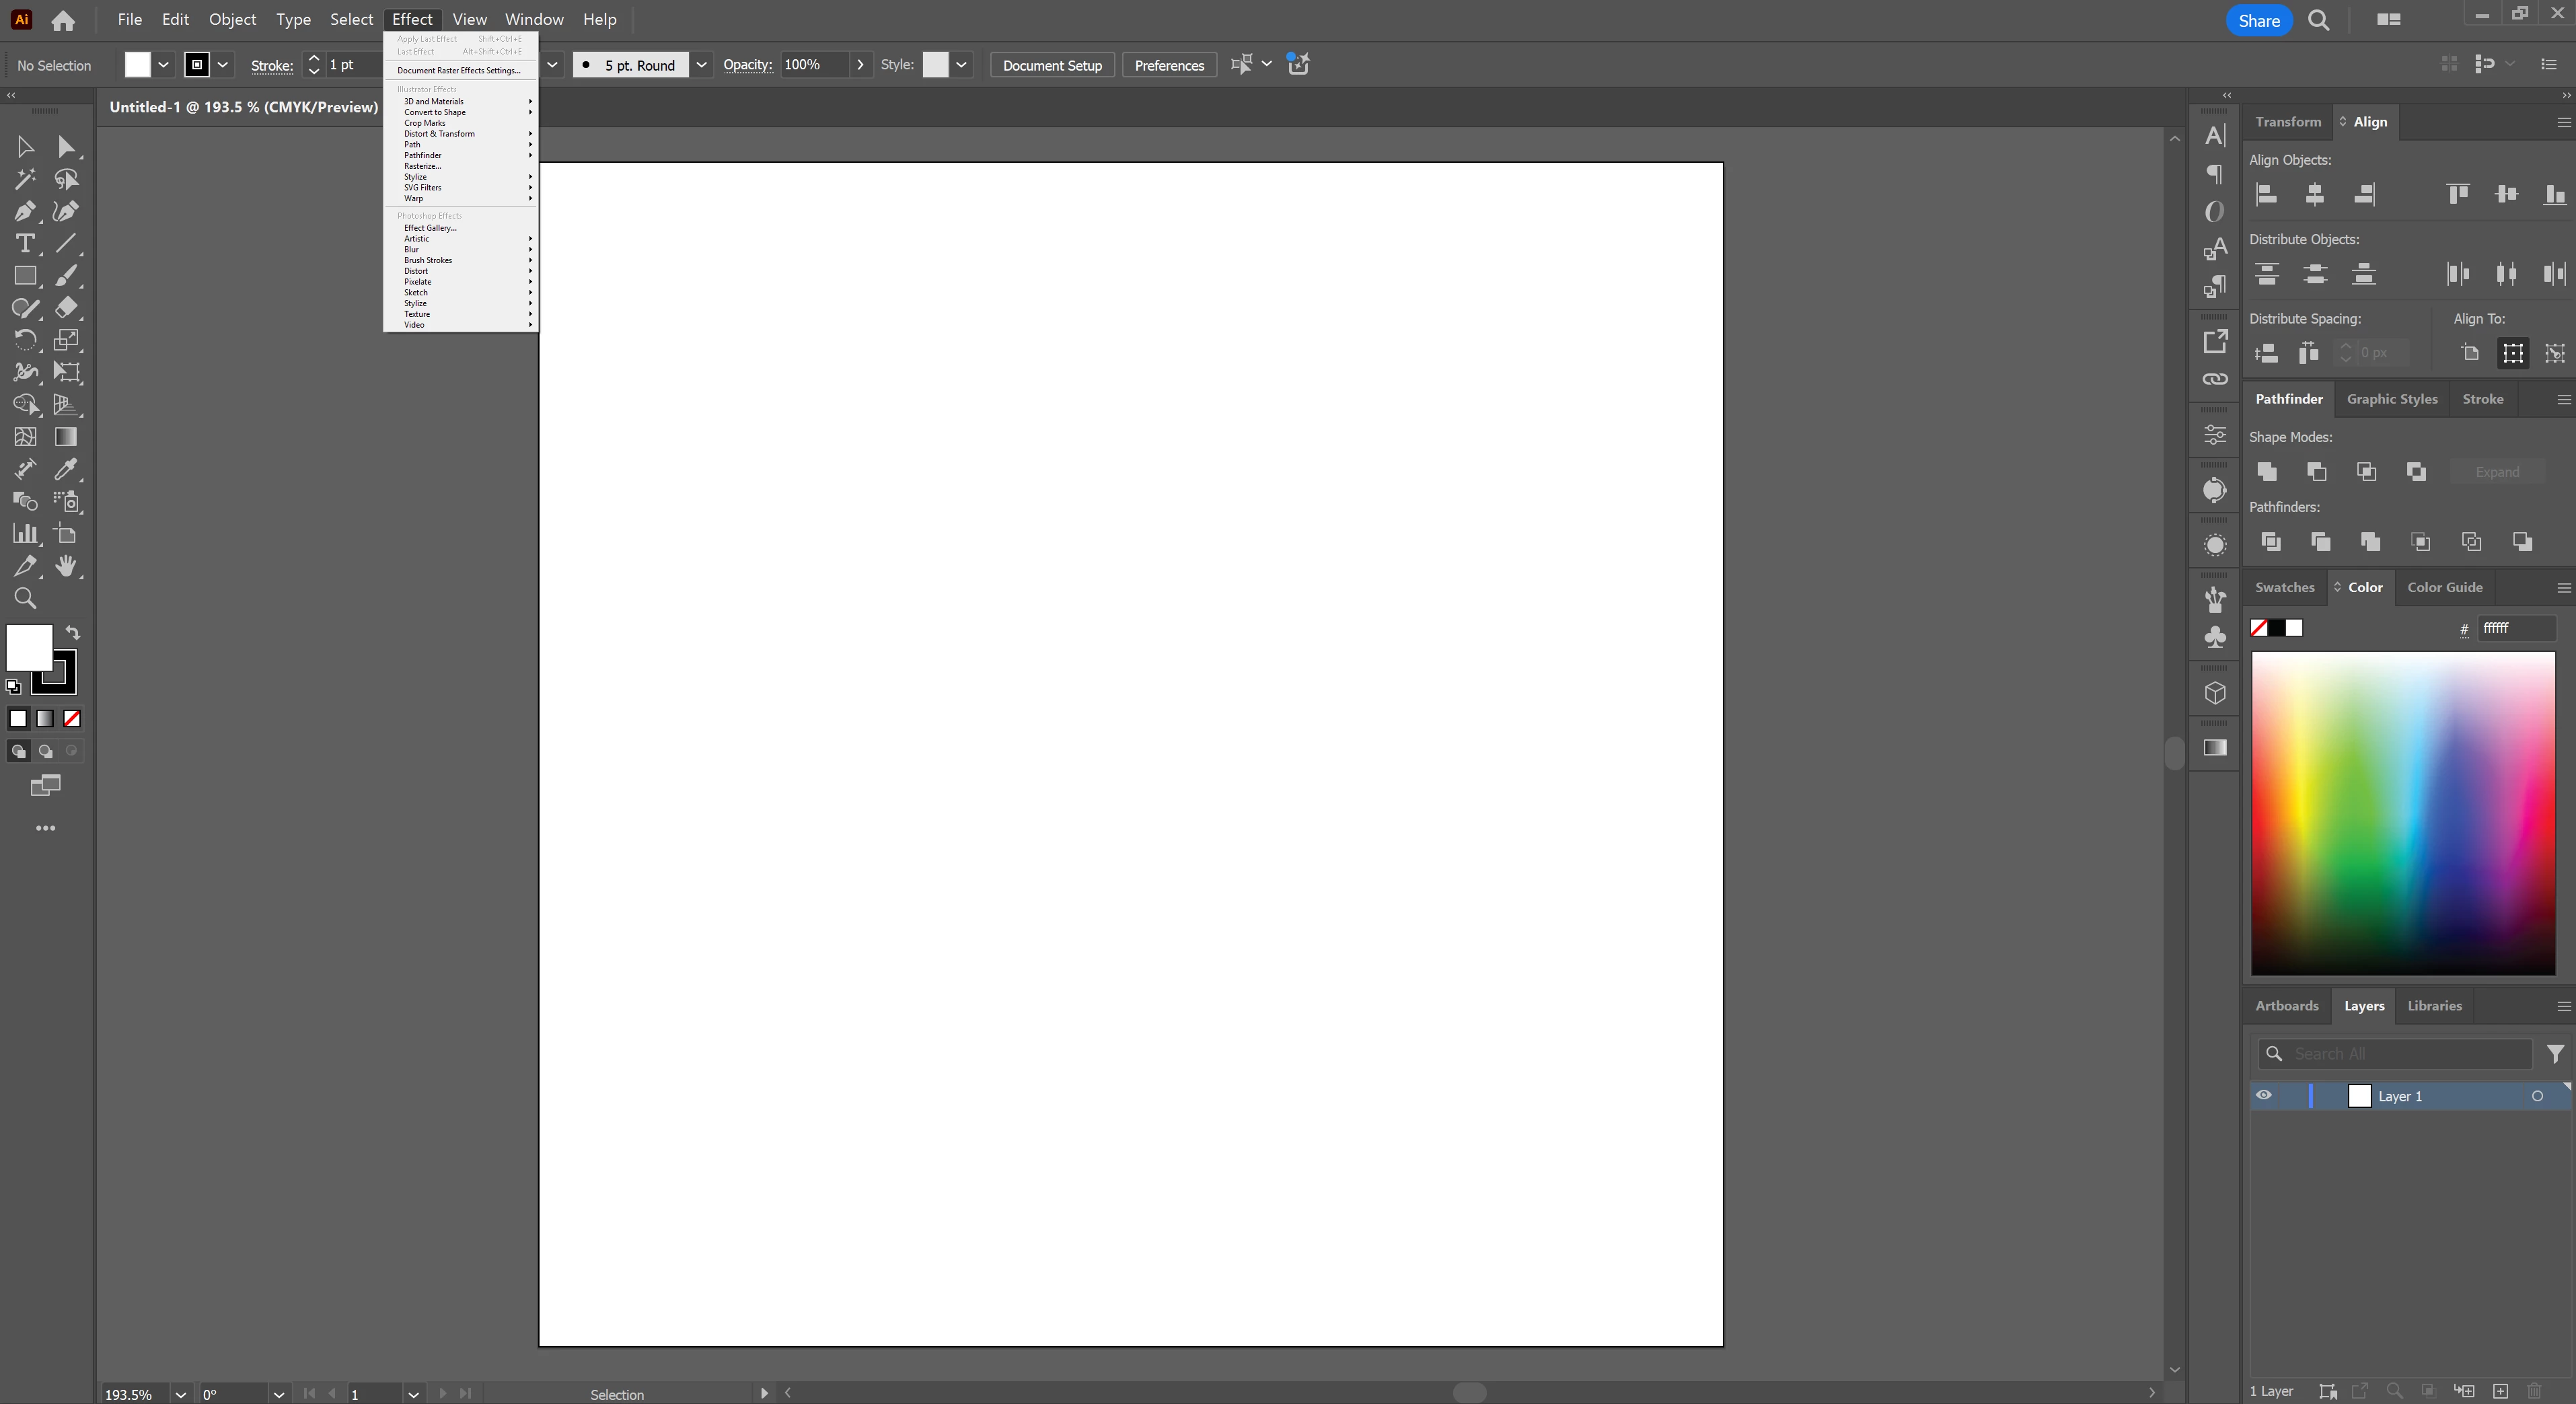The image size is (2576, 1404).
Task: Click the Document Setup button
Action: point(1052,65)
